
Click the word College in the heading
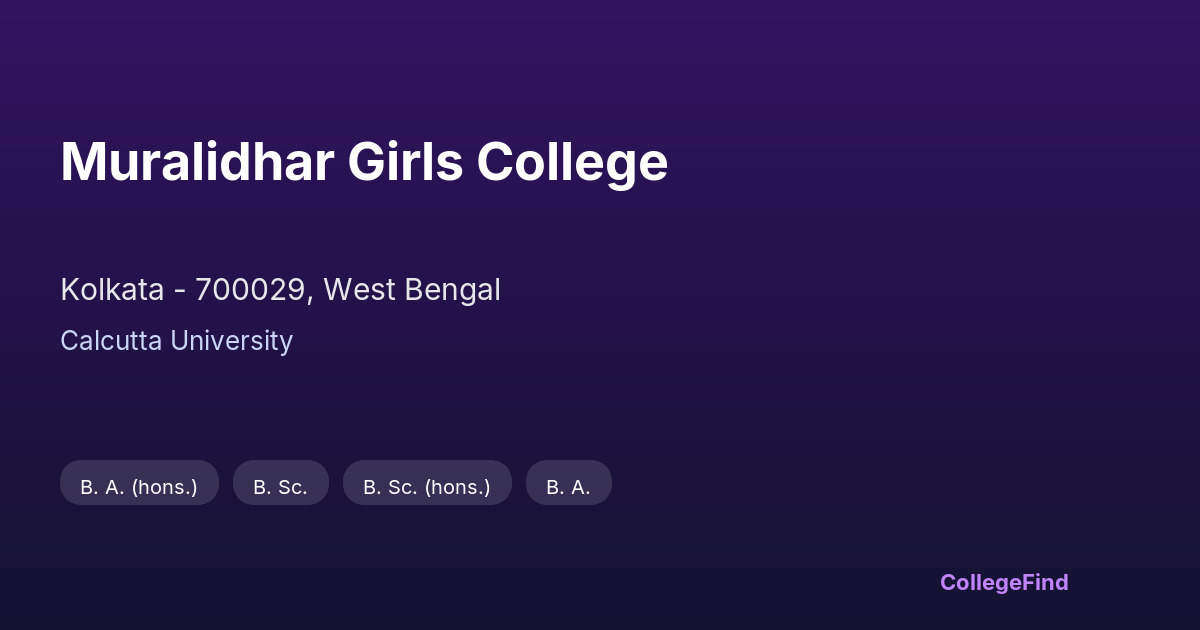pos(571,162)
